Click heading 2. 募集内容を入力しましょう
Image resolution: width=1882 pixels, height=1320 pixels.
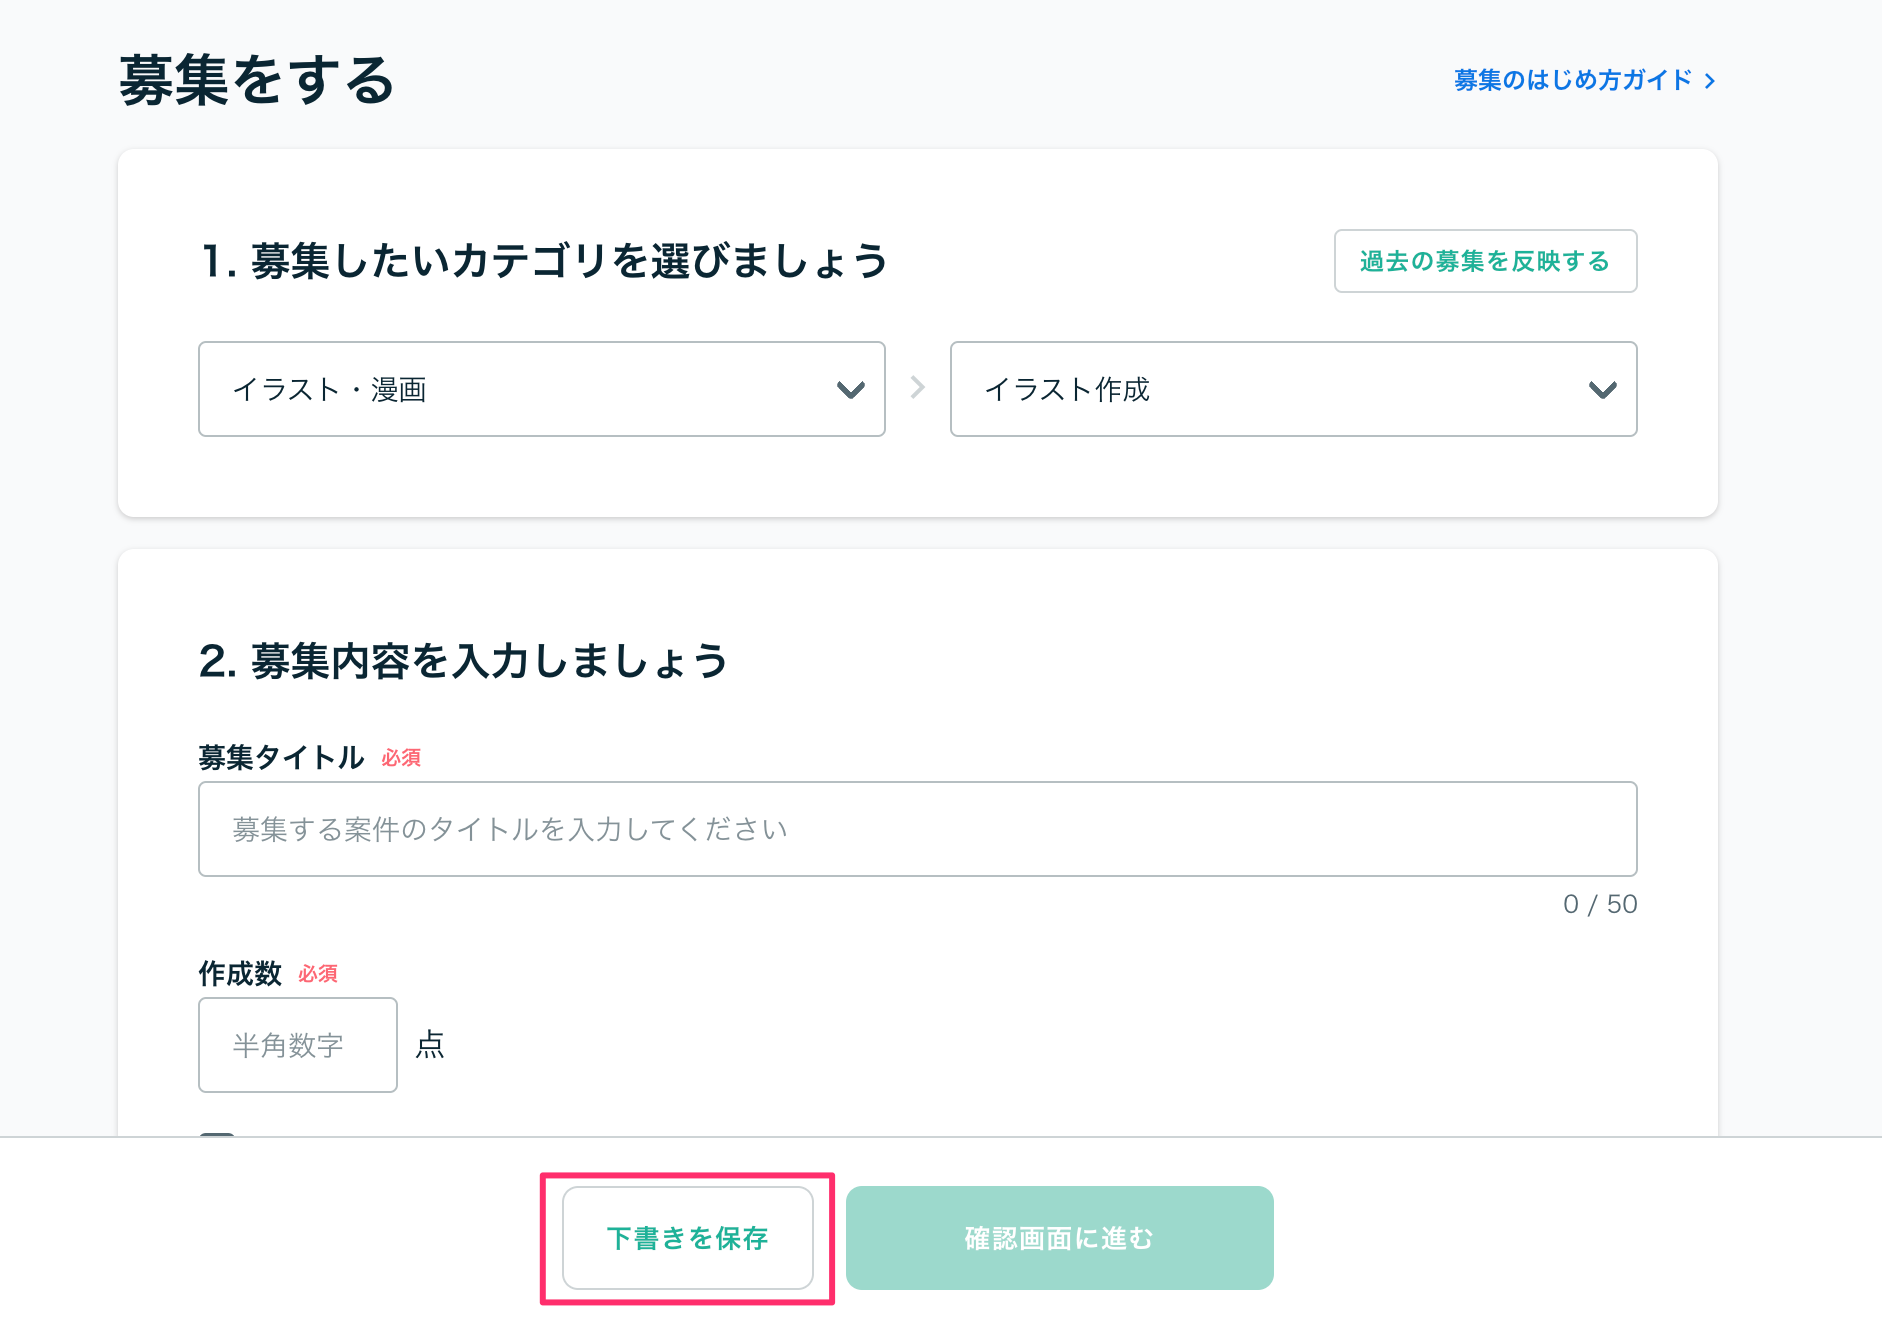click(x=464, y=661)
